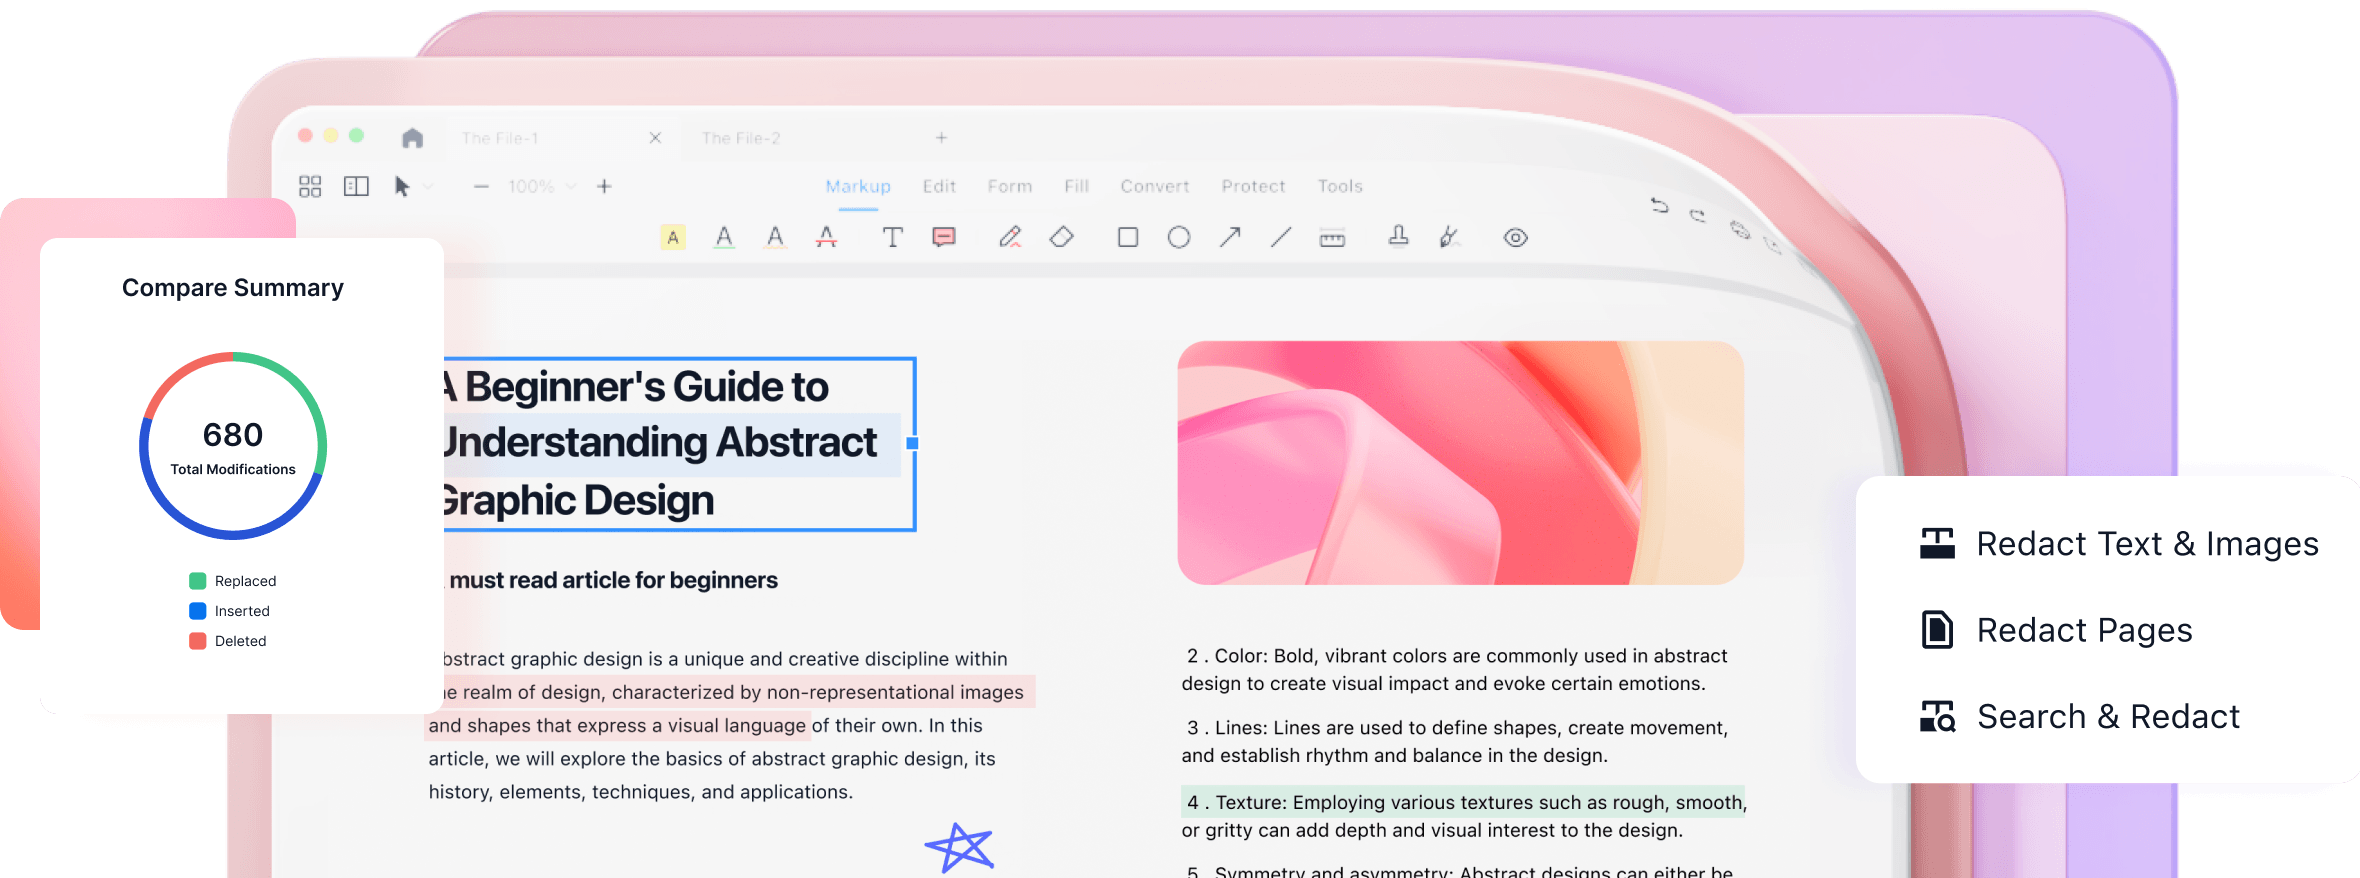
Task: Click the Compare Summary heading
Action: (x=233, y=288)
